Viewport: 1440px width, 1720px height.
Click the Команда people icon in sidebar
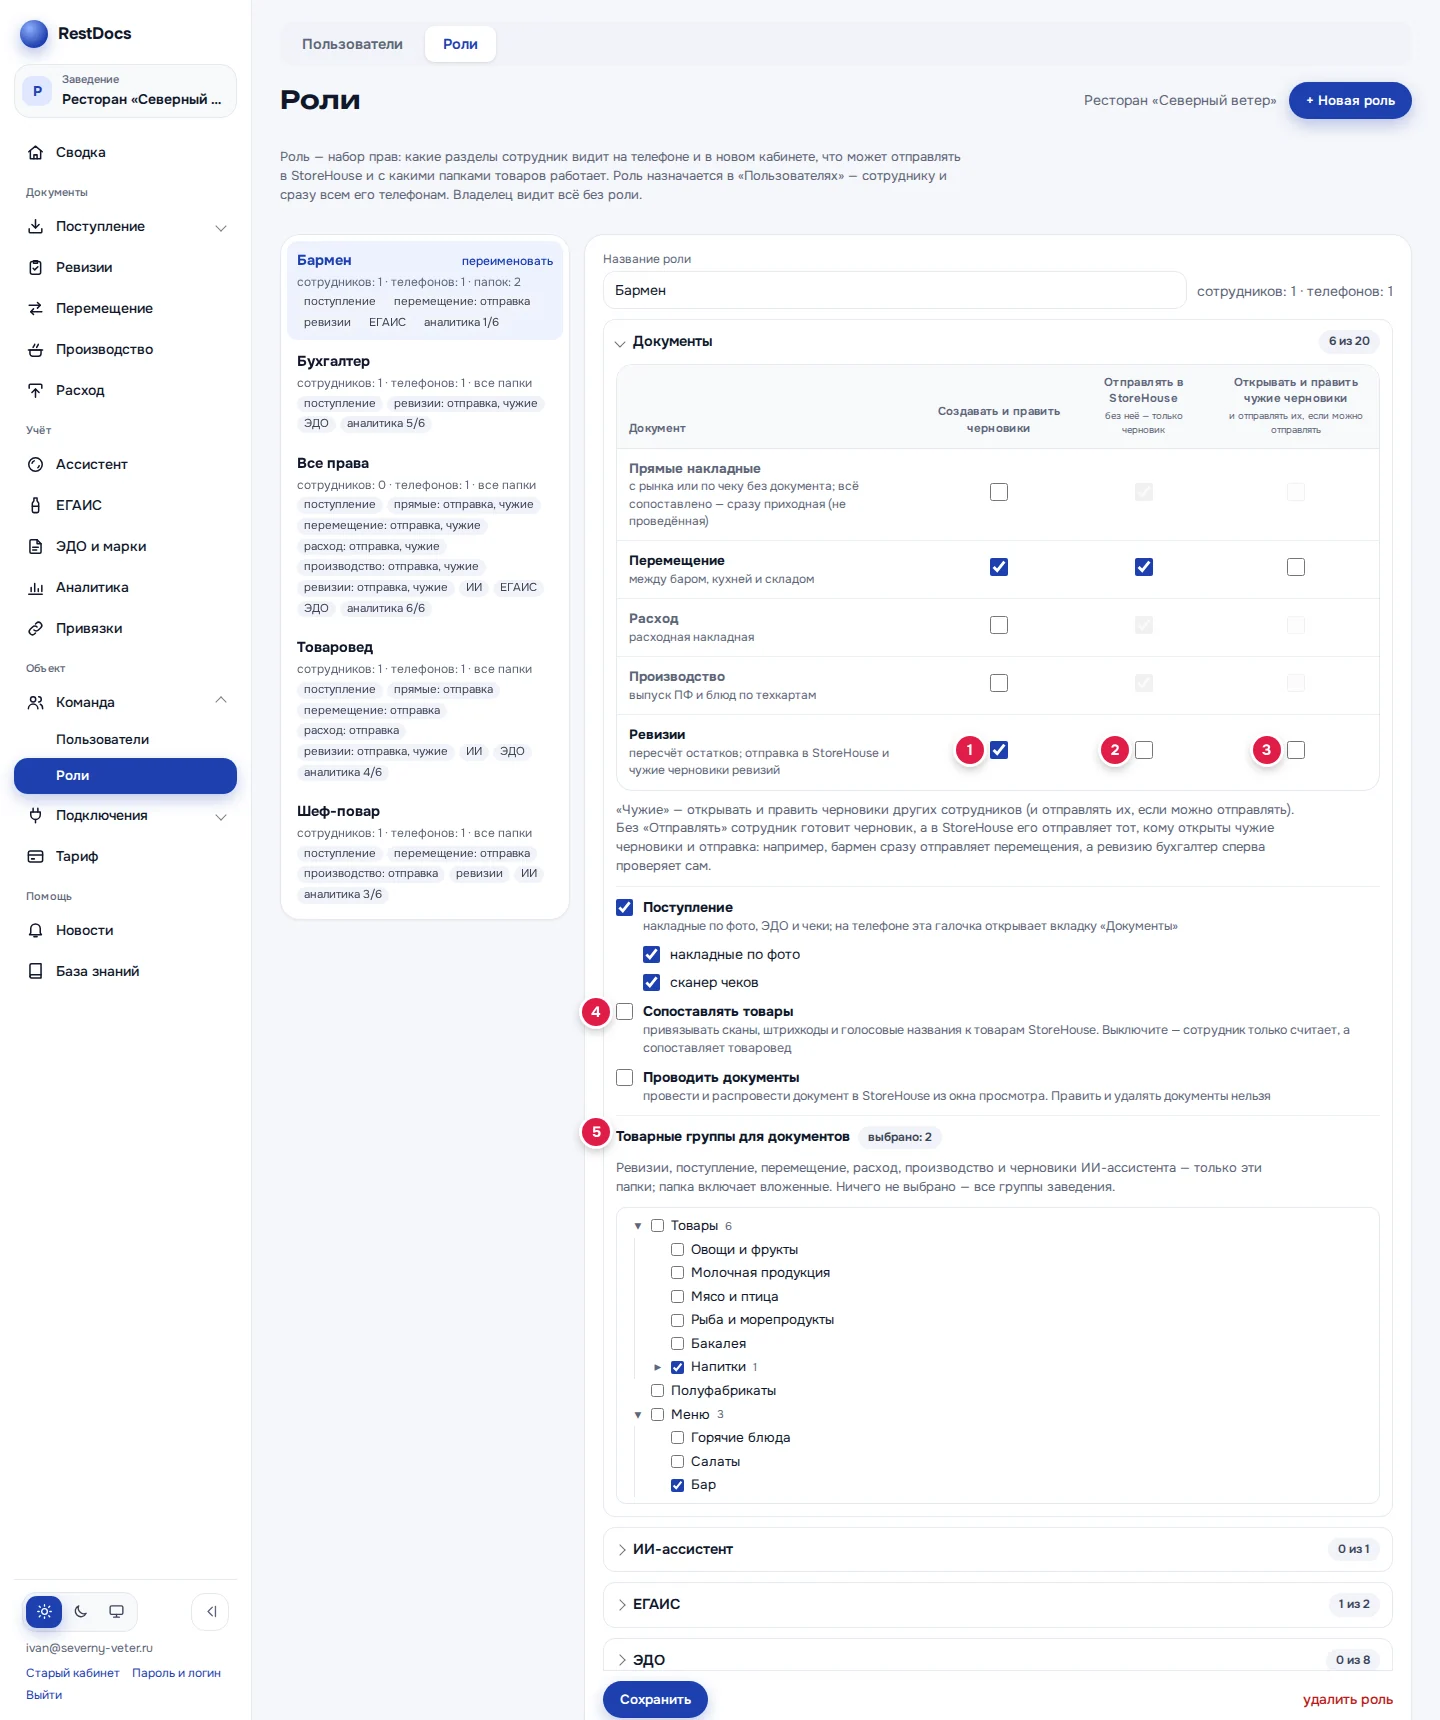(36, 703)
